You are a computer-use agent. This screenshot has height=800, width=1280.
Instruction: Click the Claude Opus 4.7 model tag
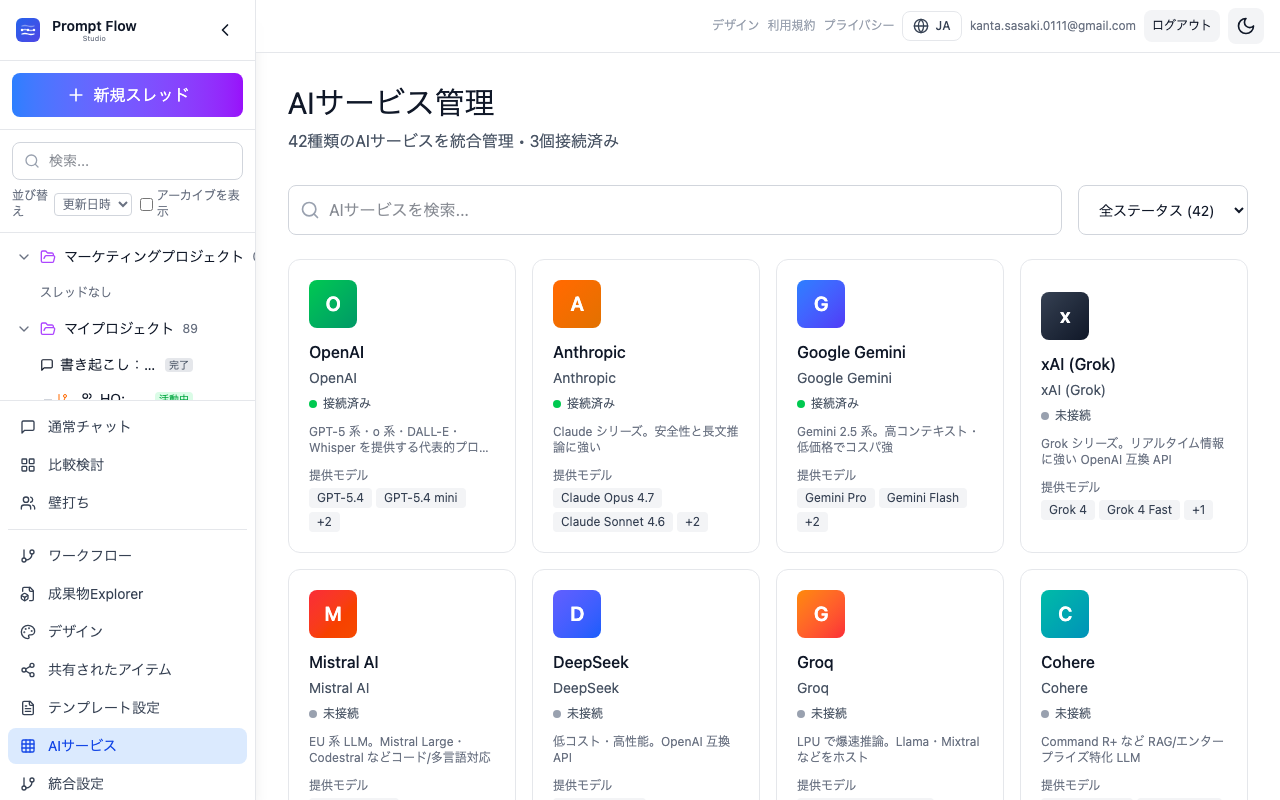(607, 498)
